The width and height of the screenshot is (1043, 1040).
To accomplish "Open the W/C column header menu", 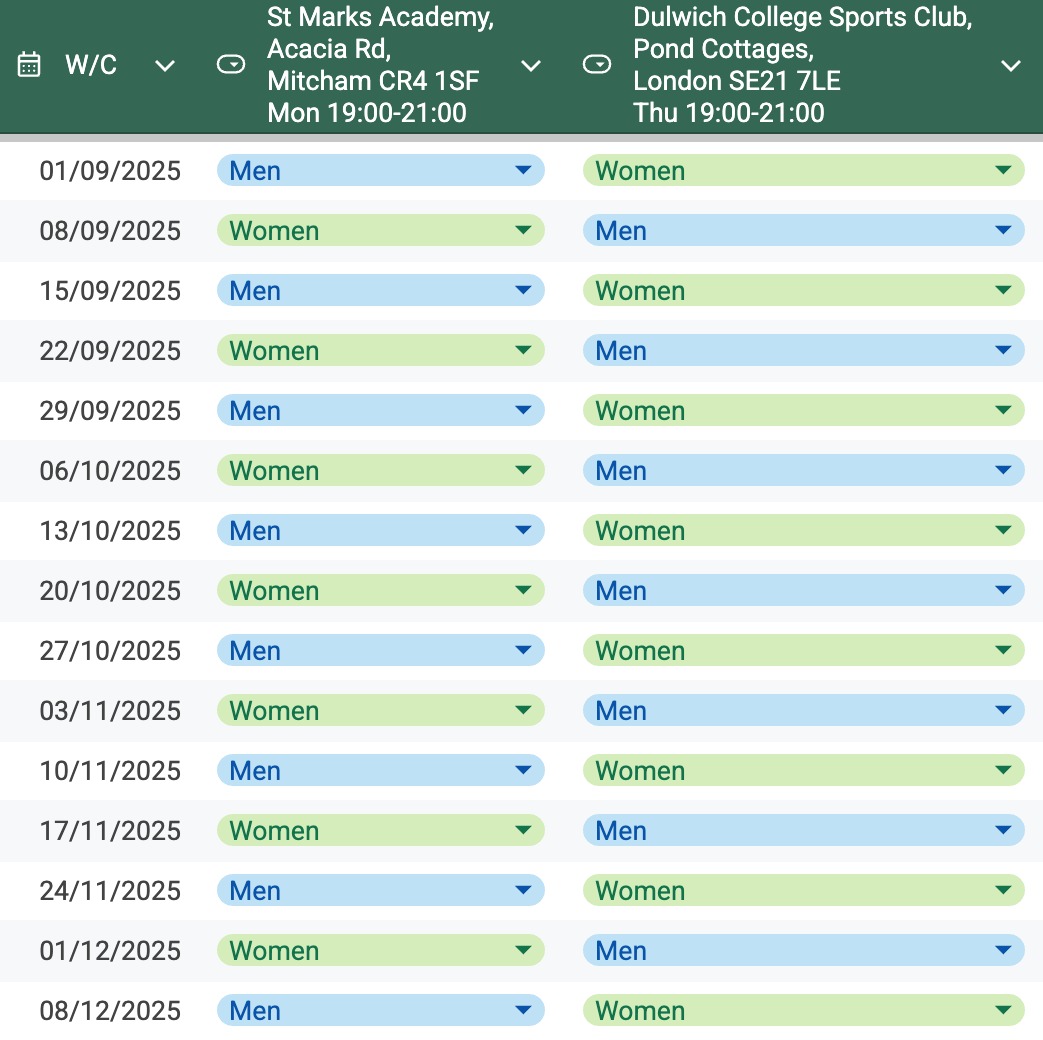I will pyautogui.click(x=165, y=66).
